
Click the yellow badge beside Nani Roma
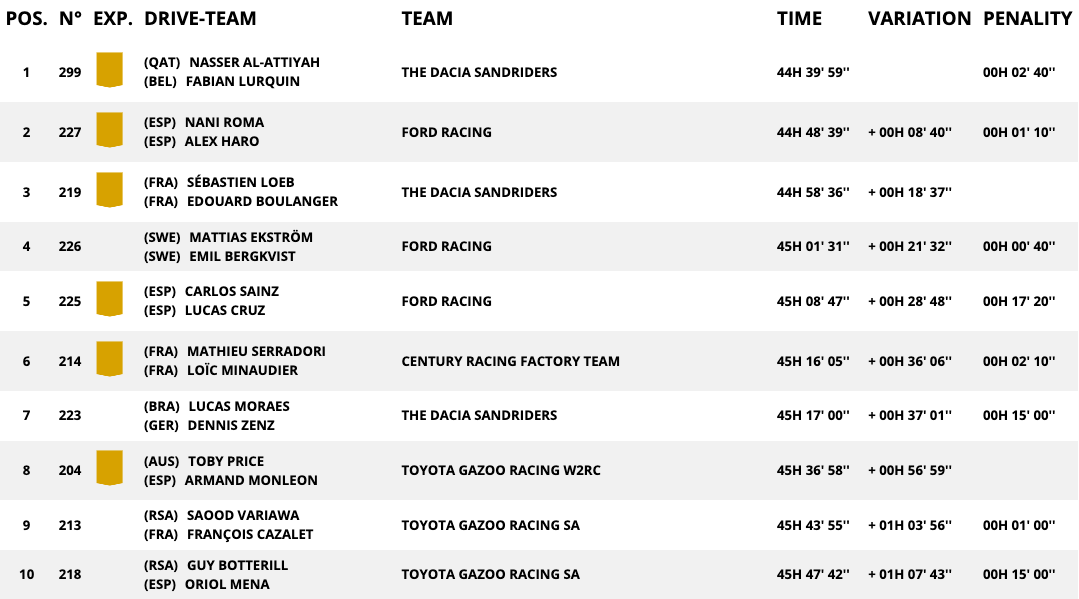click(x=109, y=130)
